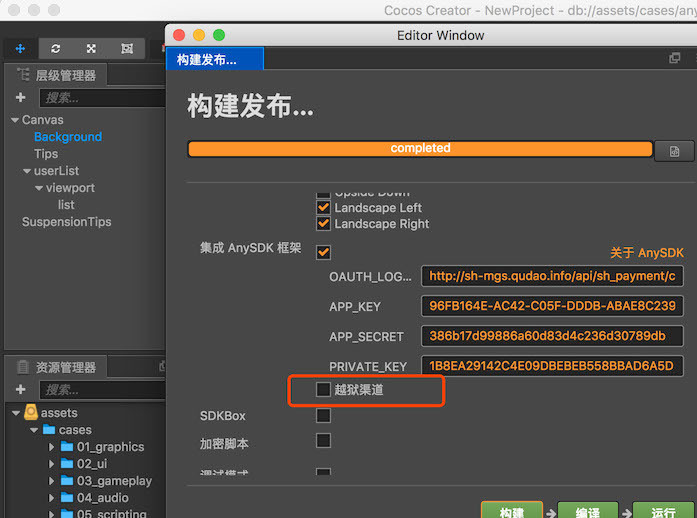Click the hierarchy panel tree icon

pyautogui.click(x=23, y=75)
